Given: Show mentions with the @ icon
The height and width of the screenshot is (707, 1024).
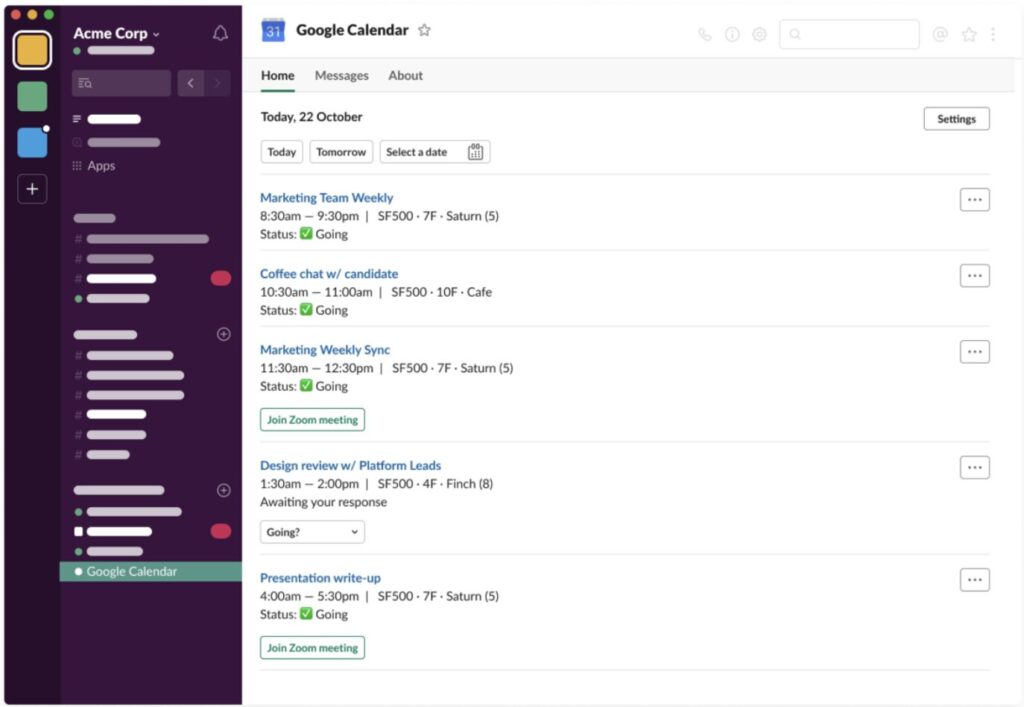Looking at the screenshot, I should [x=940, y=35].
